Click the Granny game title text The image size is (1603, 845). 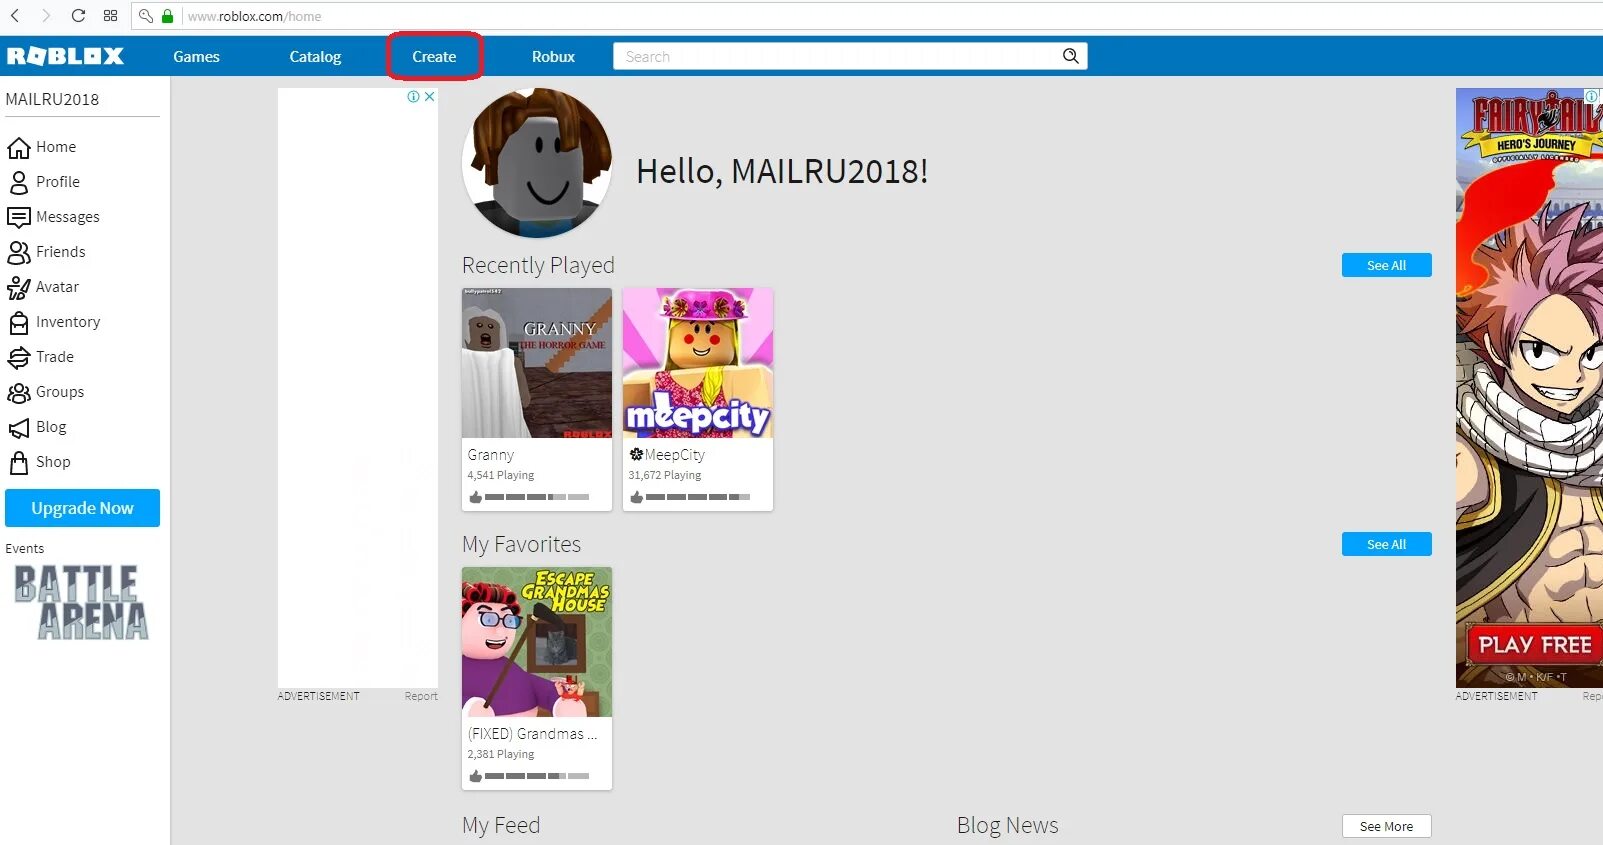click(x=490, y=455)
